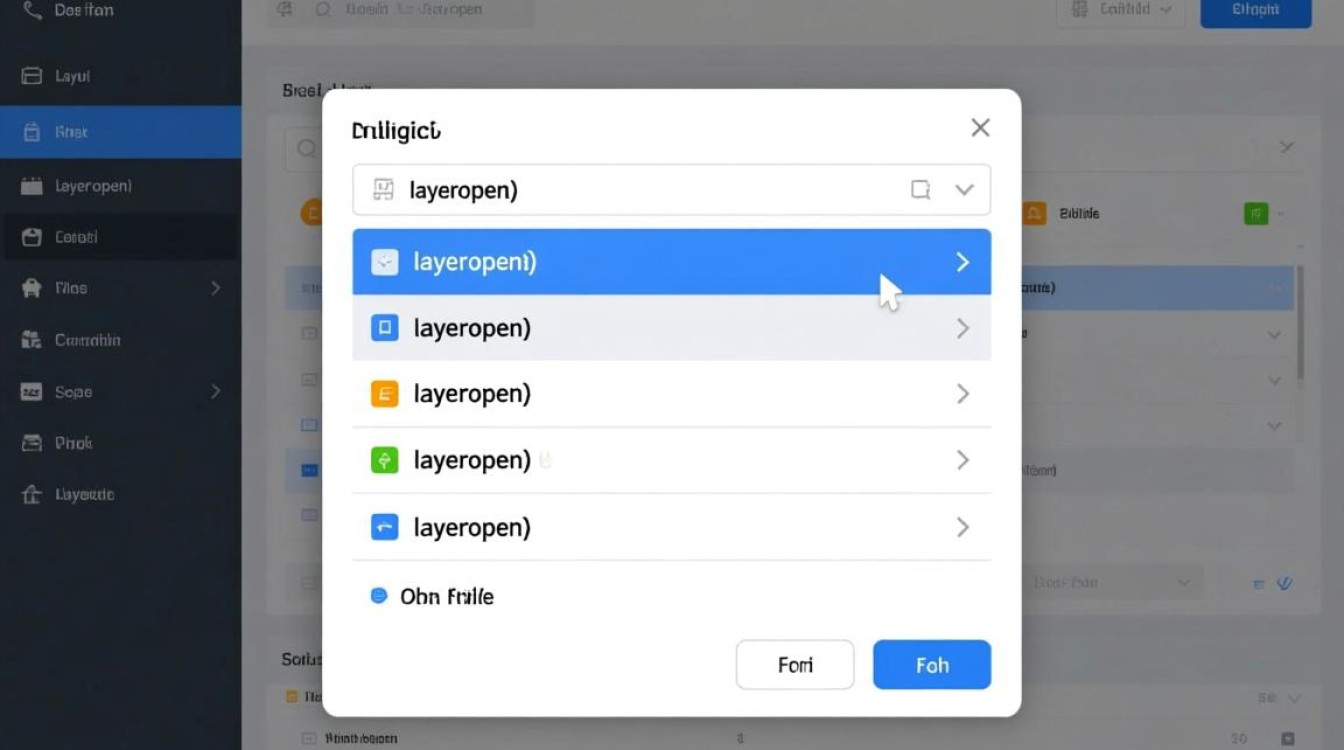The height and width of the screenshot is (750, 1344).
Task: Click the green square icon behind the dialog
Action: point(1256,213)
